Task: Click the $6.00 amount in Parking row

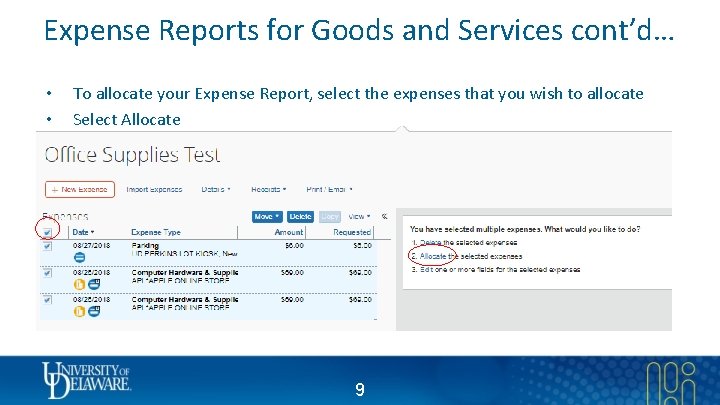Action: [294, 245]
